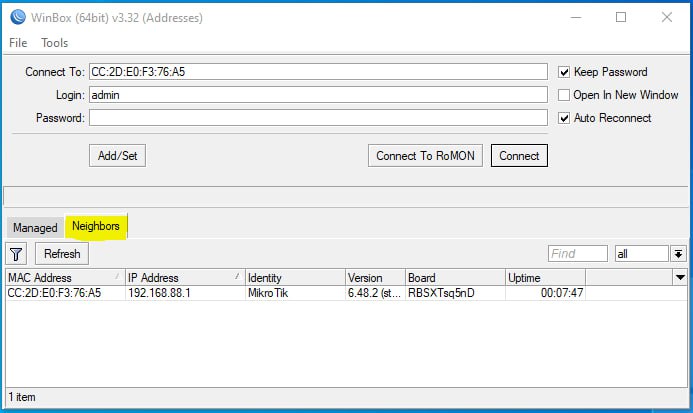The image size is (693, 413).
Task: Disable Auto Reconnect checkbox
Action: pos(564,118)
